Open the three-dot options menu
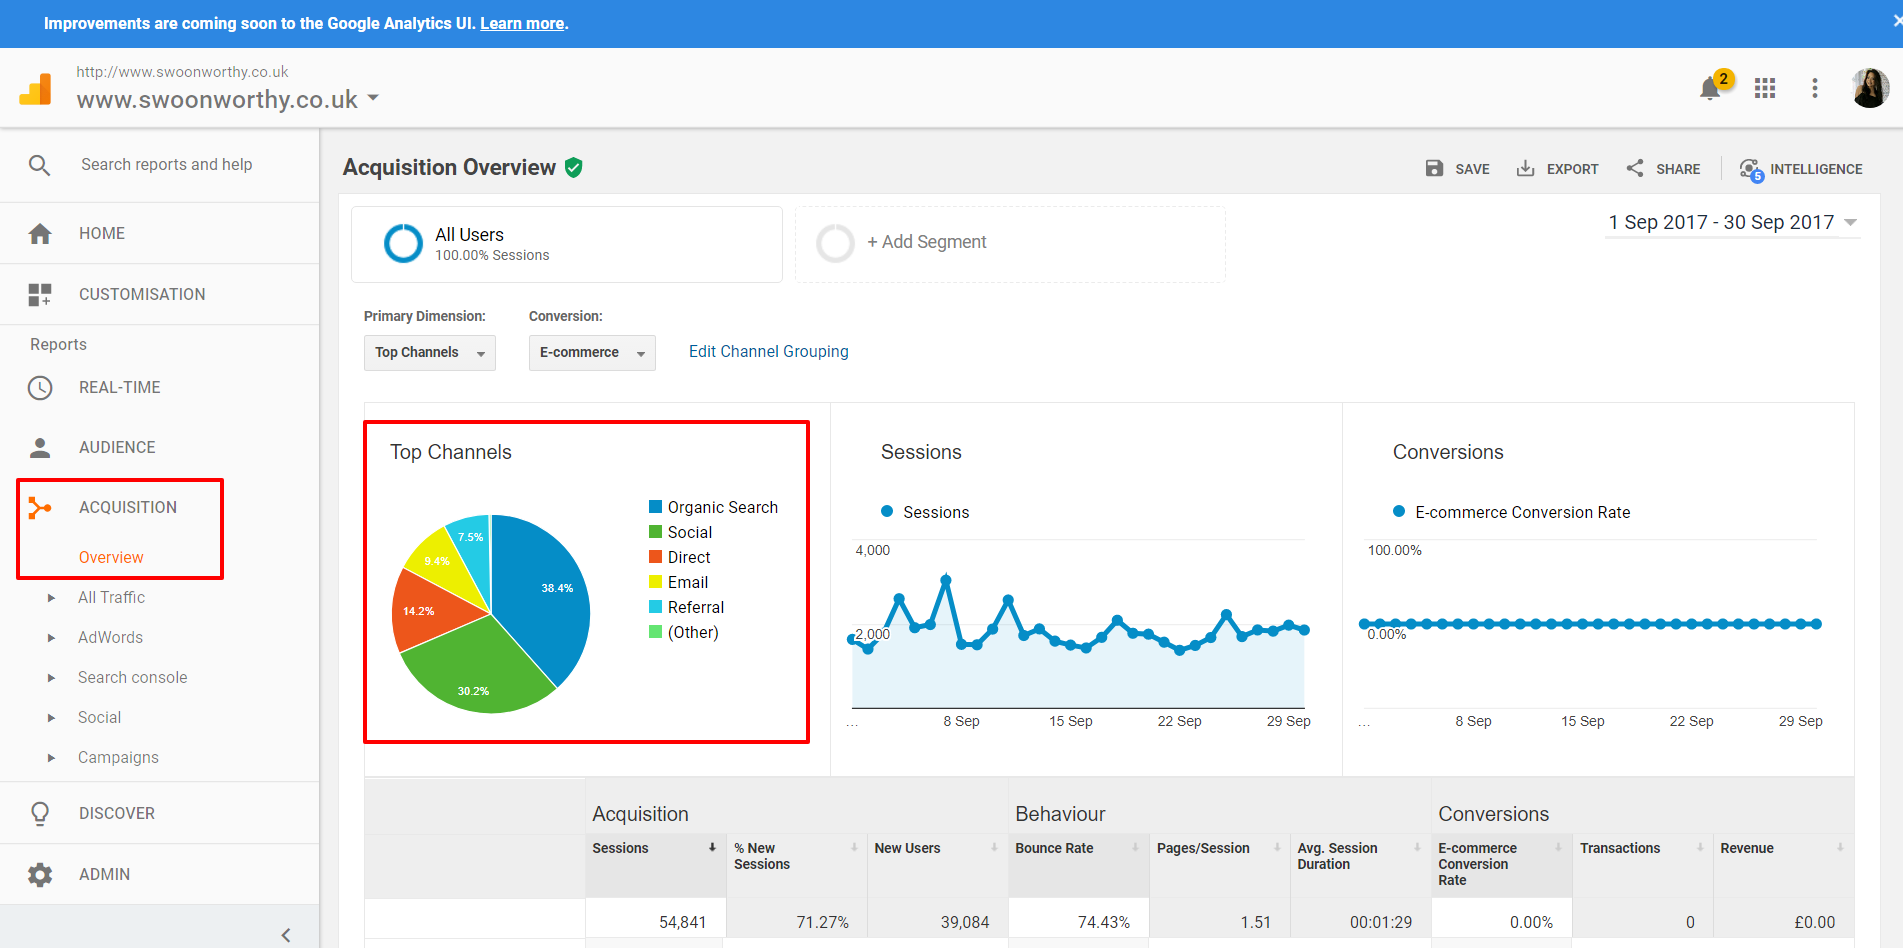 click(x=1815, y=89)
